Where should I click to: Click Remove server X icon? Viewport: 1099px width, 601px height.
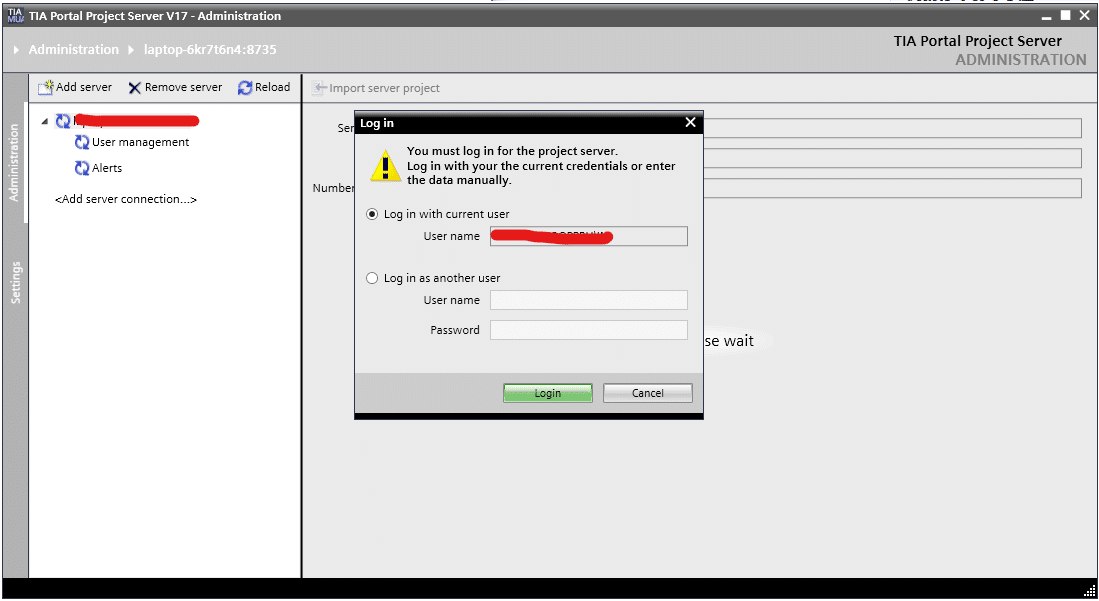135,88
